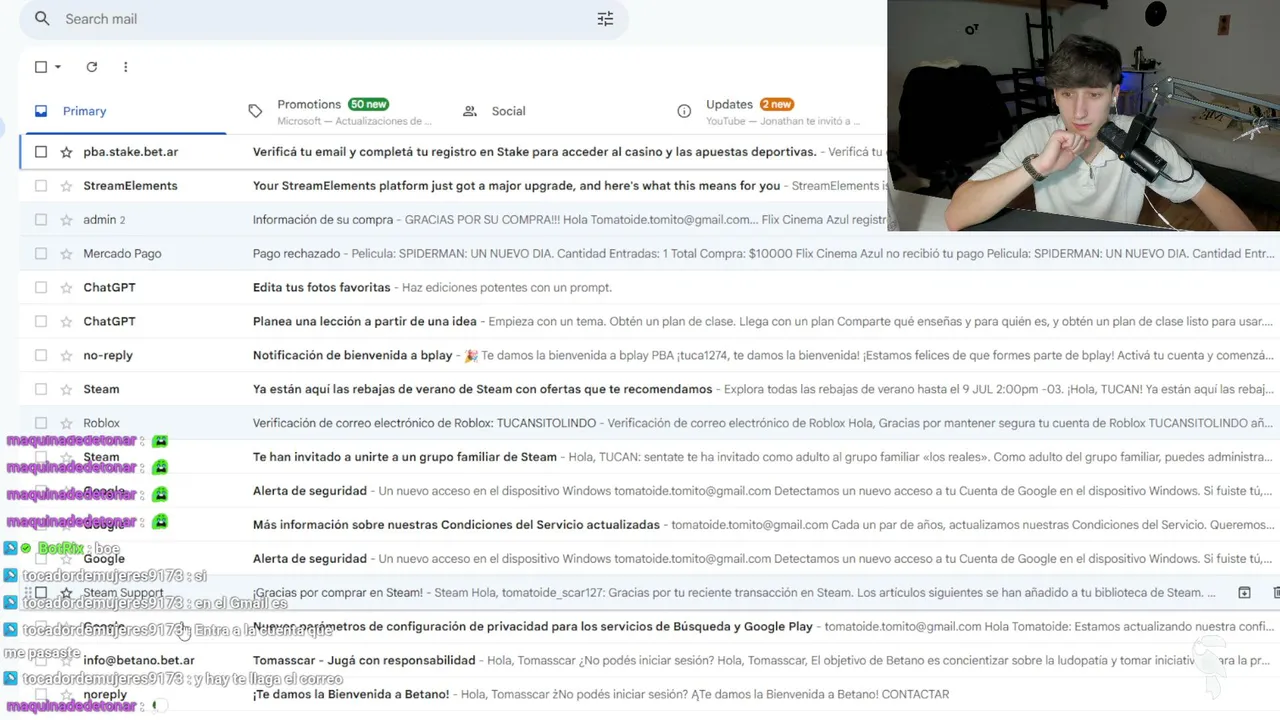Select the admin email checkbox
1280x720 pixels.
click(41, 220)
